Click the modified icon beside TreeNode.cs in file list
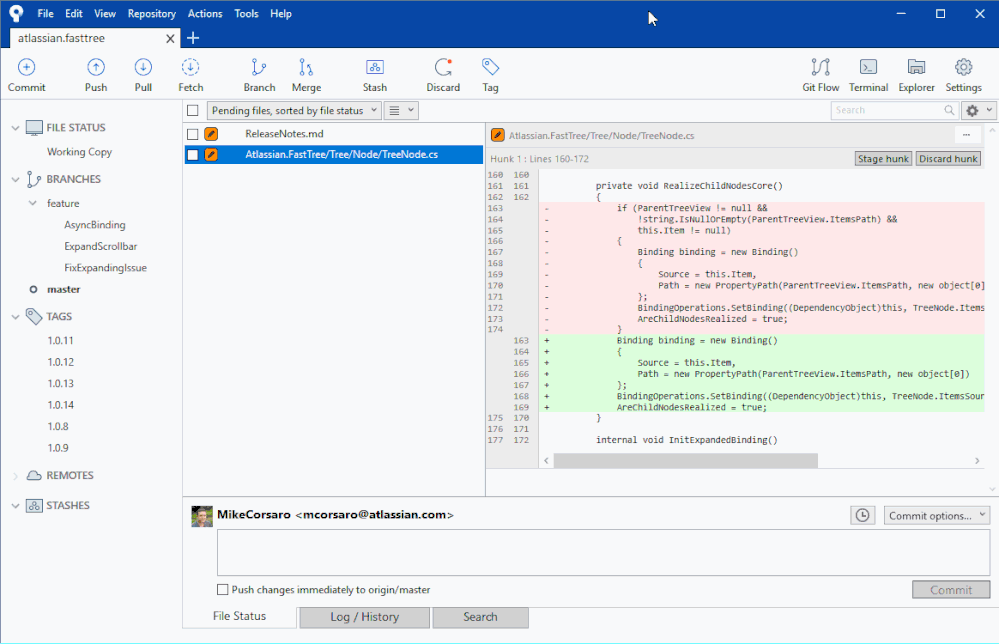Viewport: 999px width, 644px height. point(212,155)
